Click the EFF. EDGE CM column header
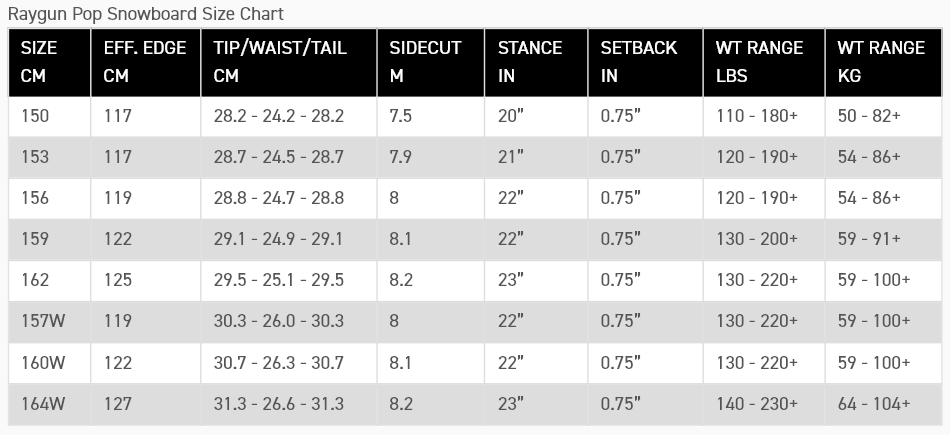The width and height of the screenshot is (950, 435). pos(144,61)
